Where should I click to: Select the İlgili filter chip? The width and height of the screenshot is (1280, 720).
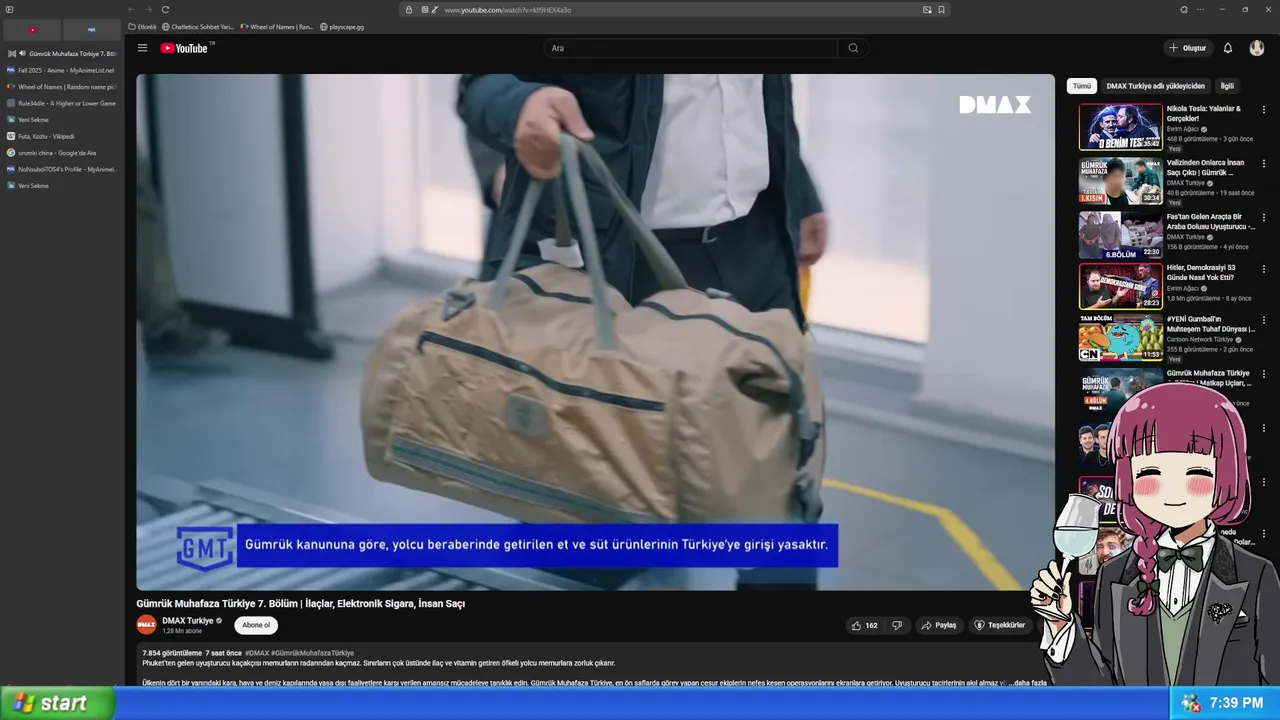(1227, 86)
